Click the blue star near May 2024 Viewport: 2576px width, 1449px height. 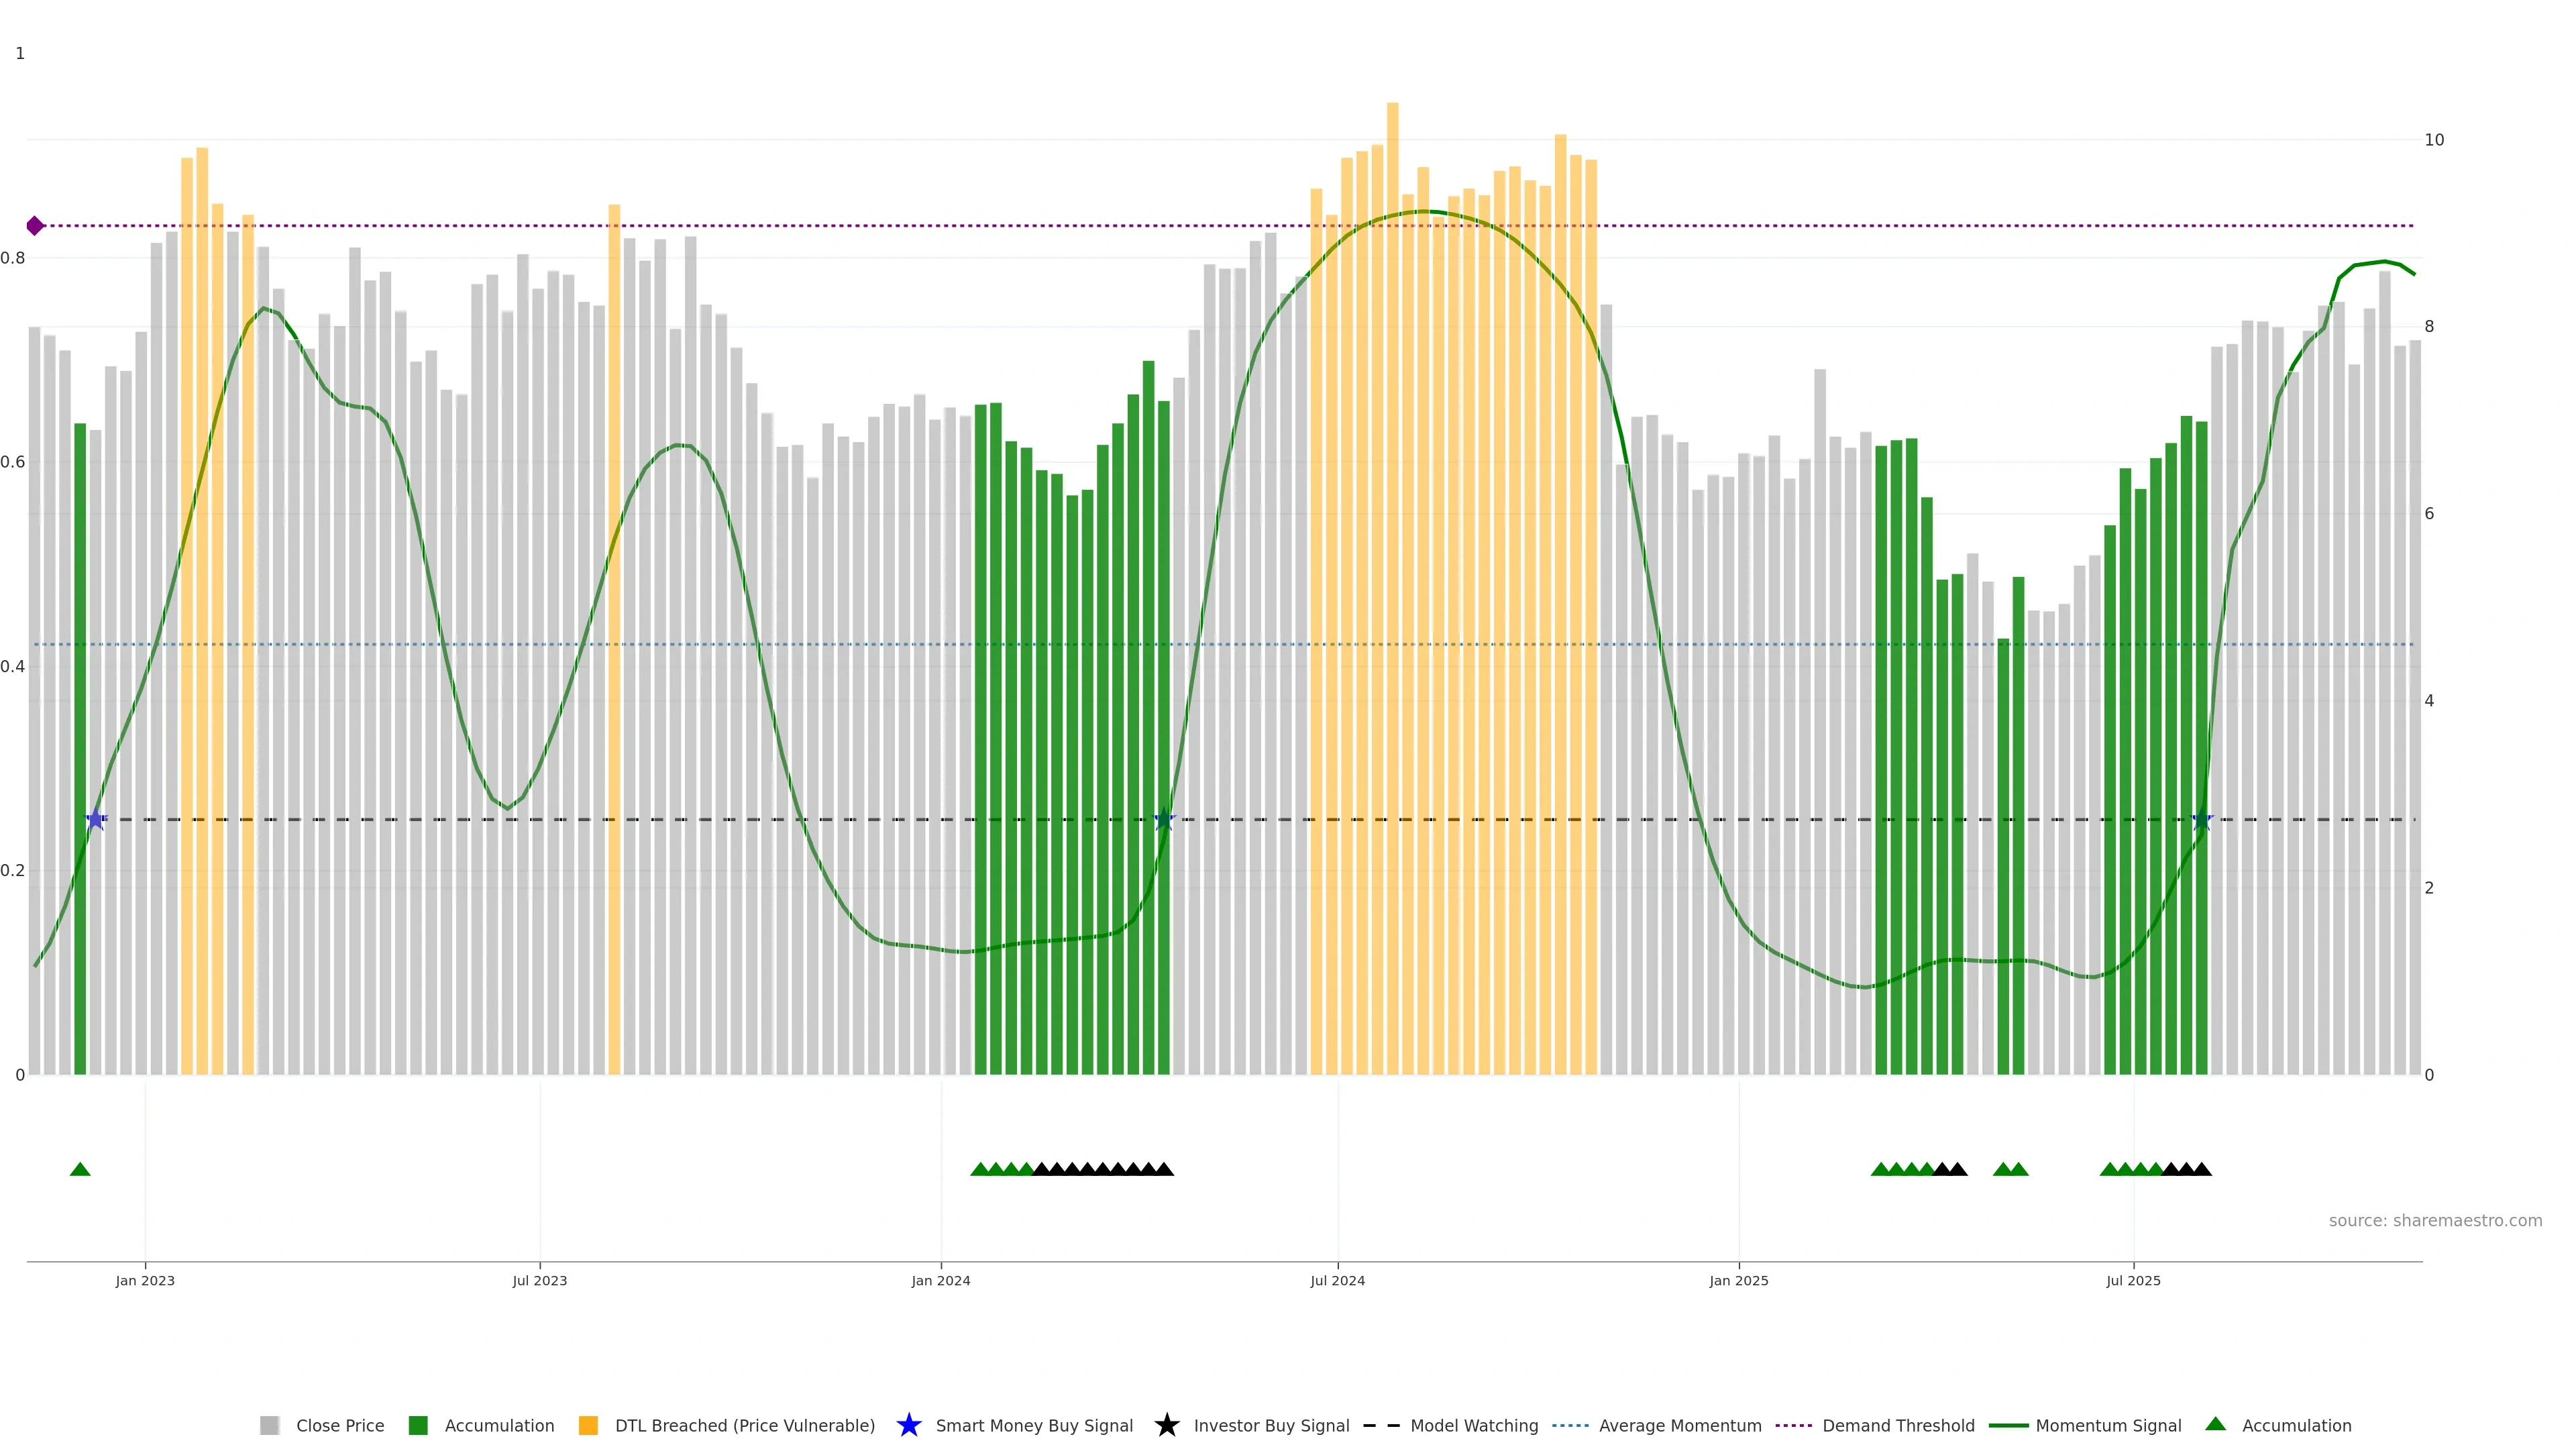tap(1164, 820)
